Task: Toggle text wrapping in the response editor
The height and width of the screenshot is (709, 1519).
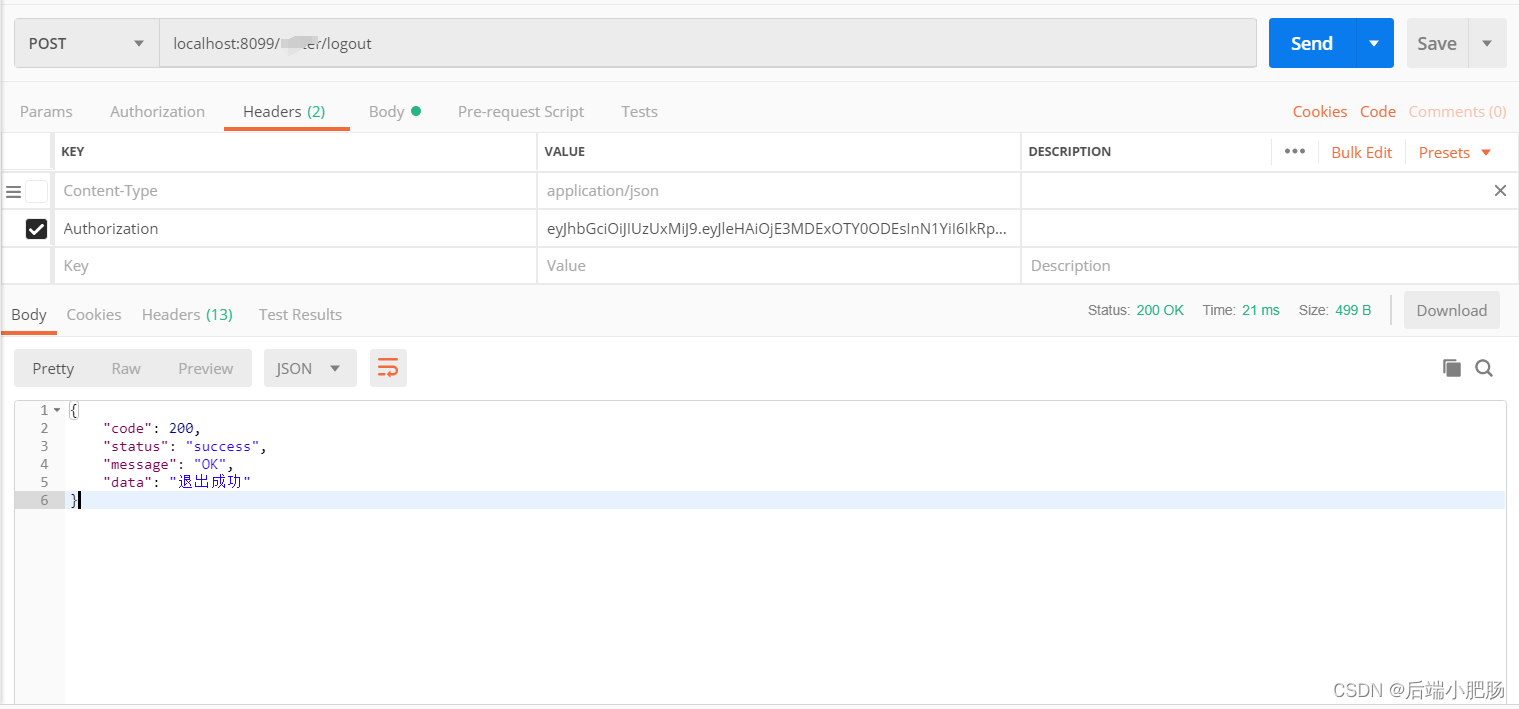Action: (x=388, y=367)
